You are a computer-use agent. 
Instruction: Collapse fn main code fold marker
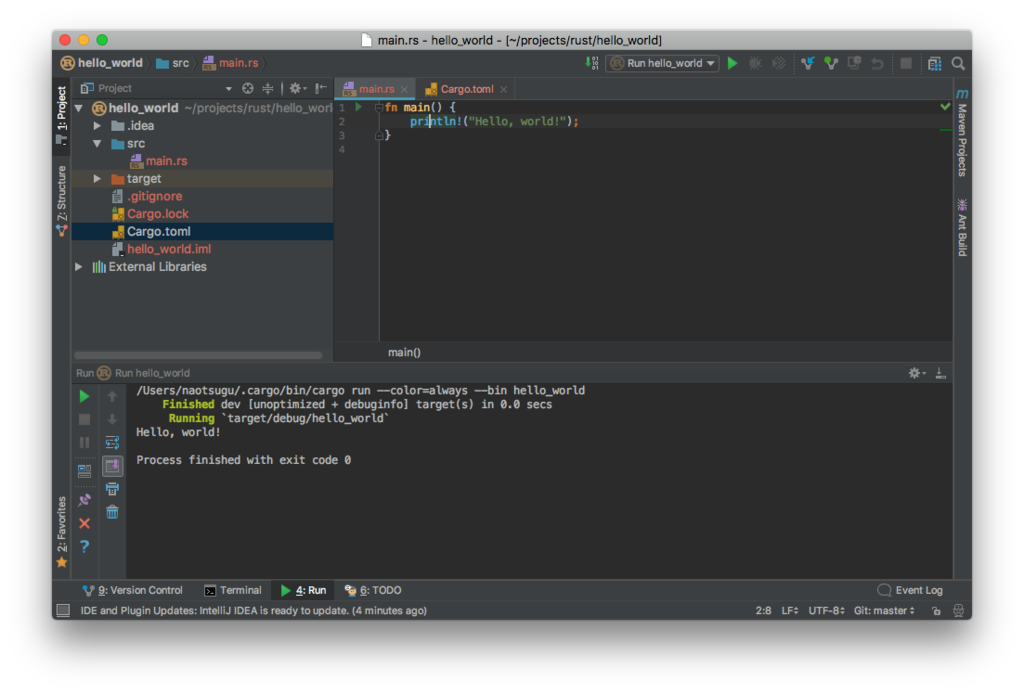point(379,107)
